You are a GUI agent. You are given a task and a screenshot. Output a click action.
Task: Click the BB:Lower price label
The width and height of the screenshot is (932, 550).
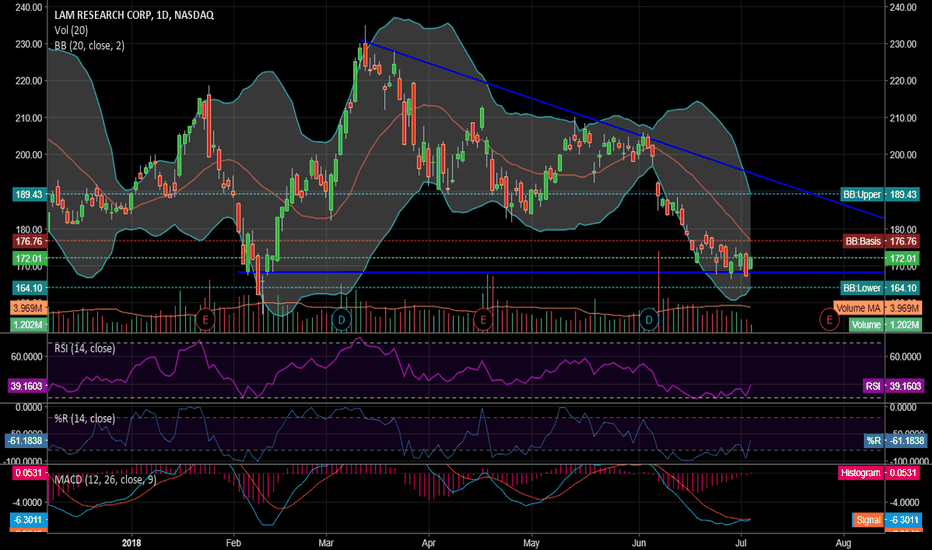click(x=862, y=288)
